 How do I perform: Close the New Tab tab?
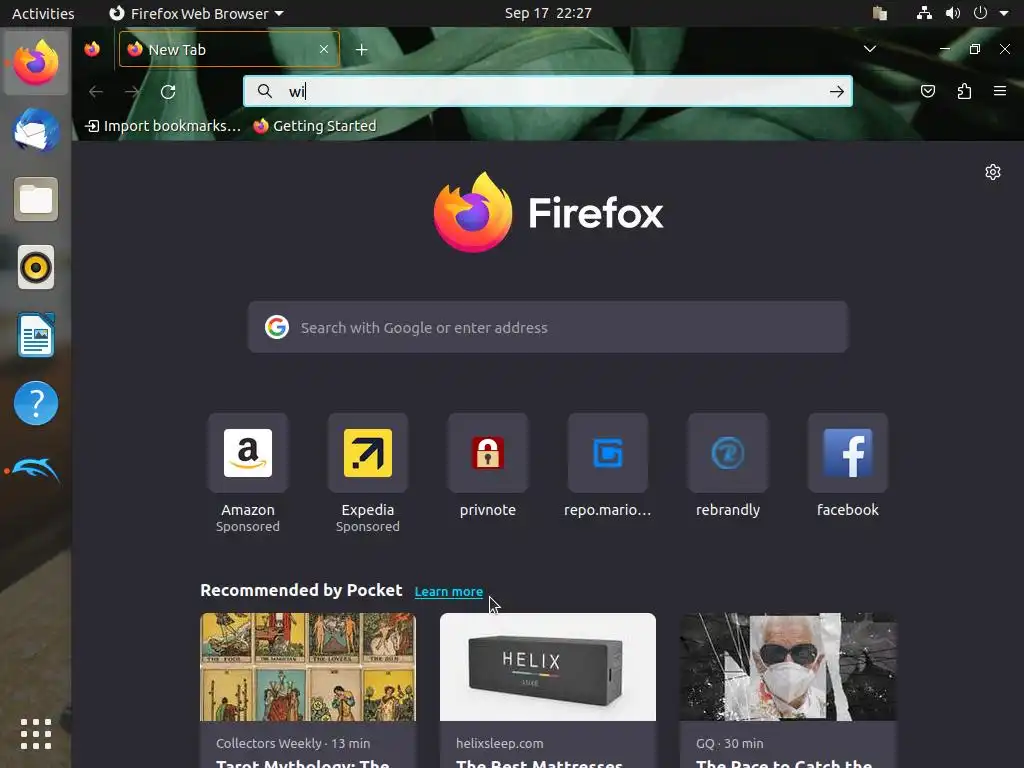coord(324,49)
